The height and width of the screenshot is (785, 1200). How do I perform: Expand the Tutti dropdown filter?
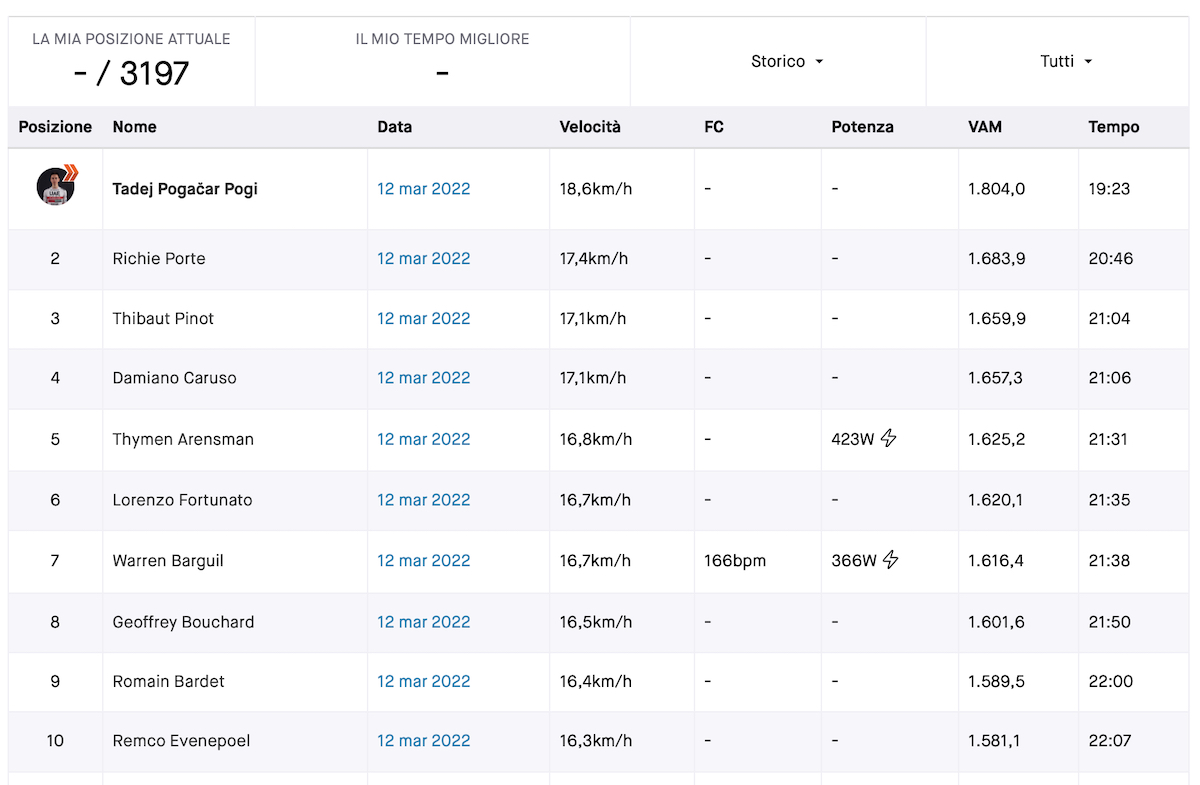tap(1066, 62)
